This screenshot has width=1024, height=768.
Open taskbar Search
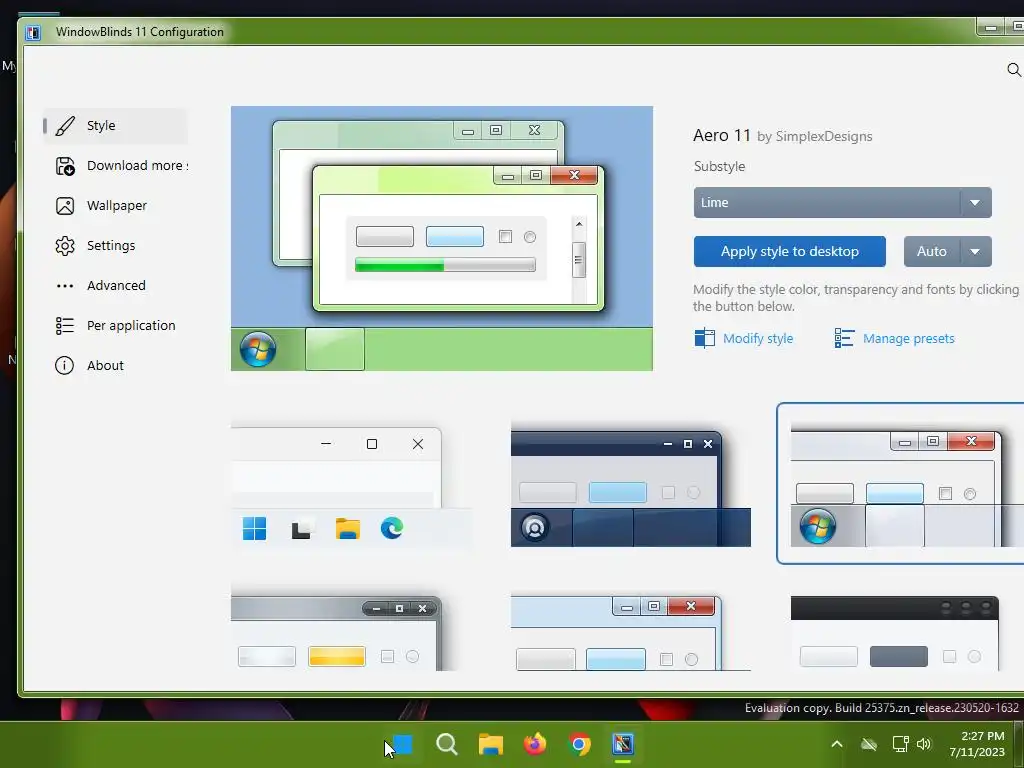[447, 744]
